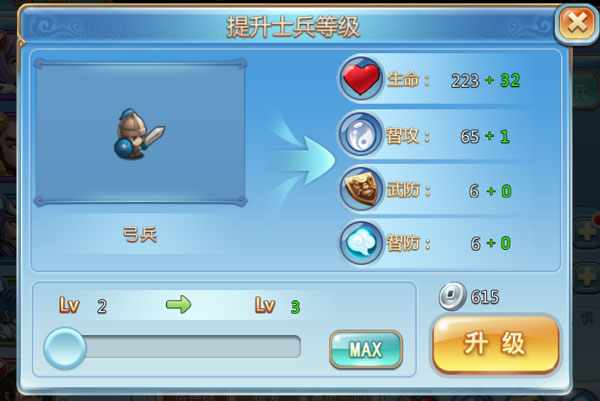Close the upgrade soldier dialog
The height and width of the screenshot is (401, 600).
point(577,24)
